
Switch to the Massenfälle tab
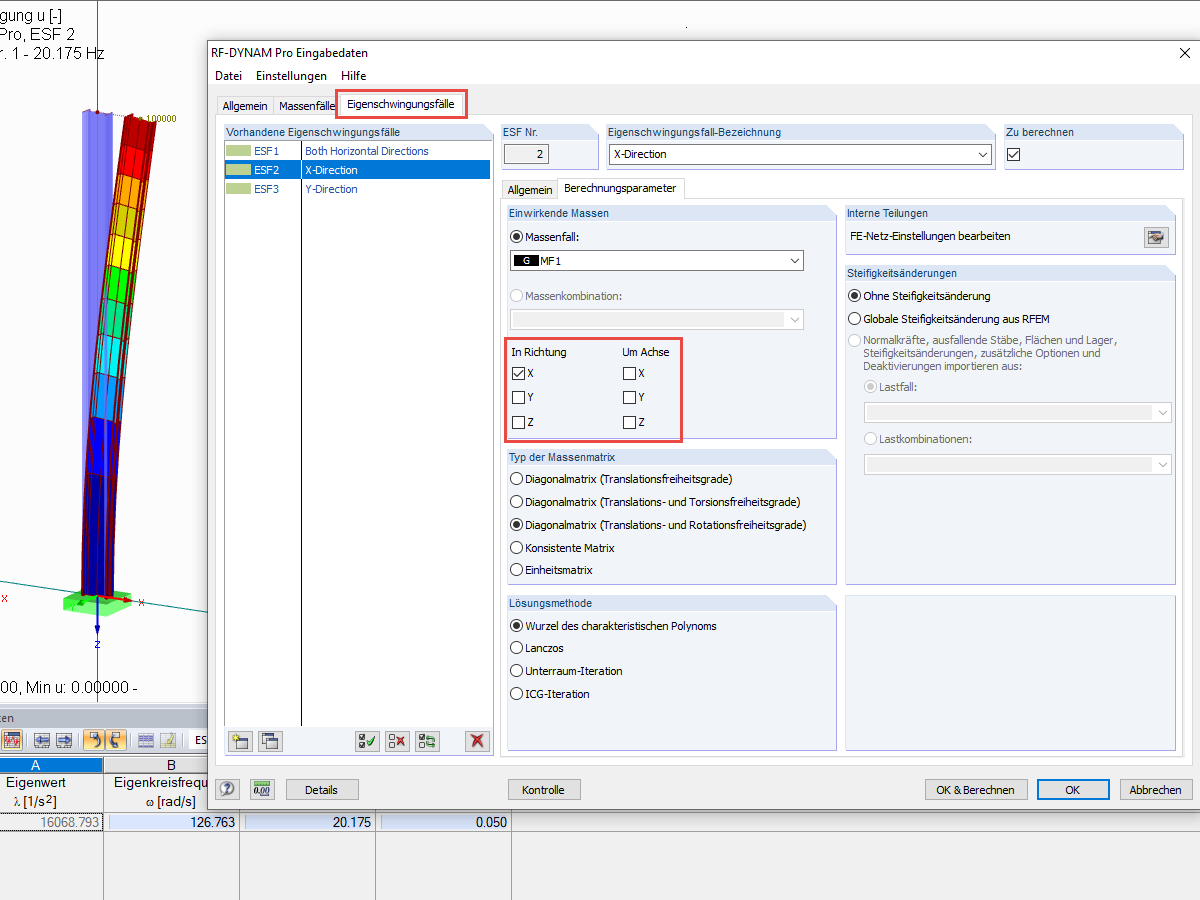point(306,106)
